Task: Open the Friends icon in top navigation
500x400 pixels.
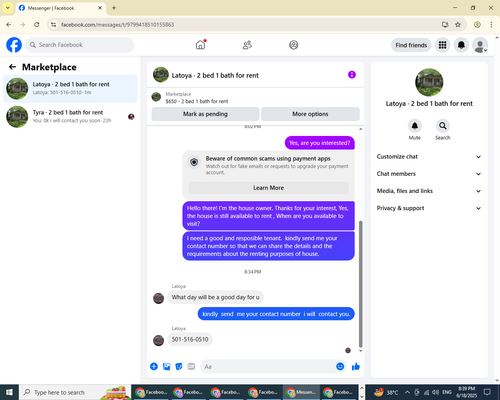Action: tap(247, 45)
